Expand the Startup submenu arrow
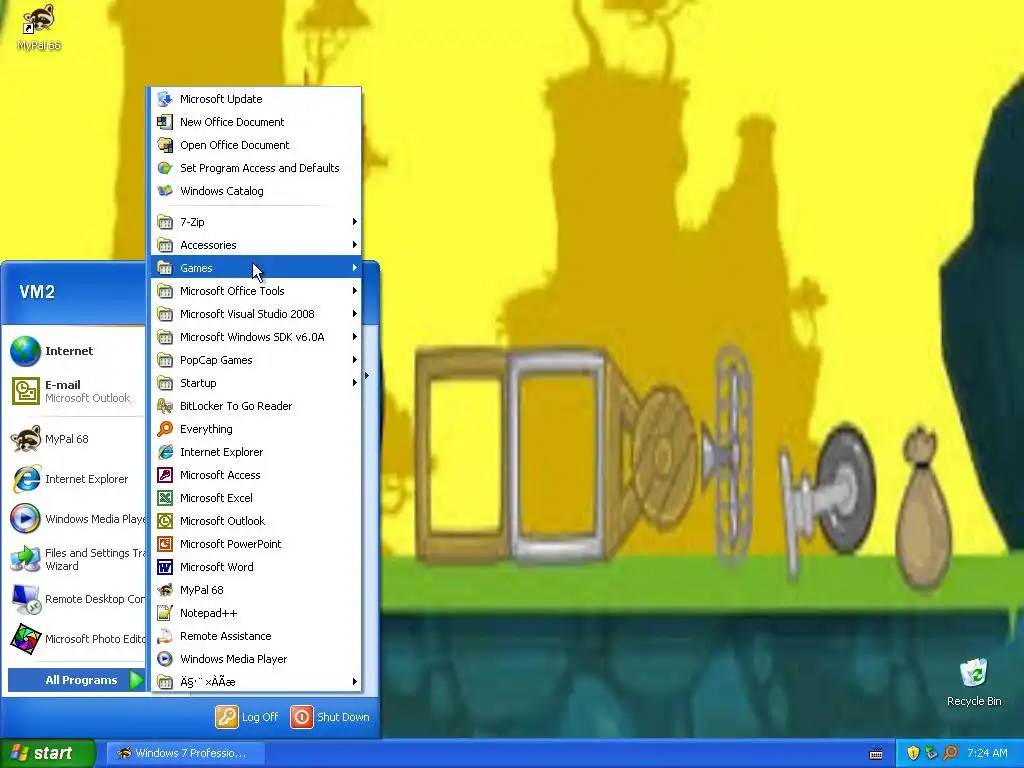This screenshot has width=1024, height=768. [355, 383]
